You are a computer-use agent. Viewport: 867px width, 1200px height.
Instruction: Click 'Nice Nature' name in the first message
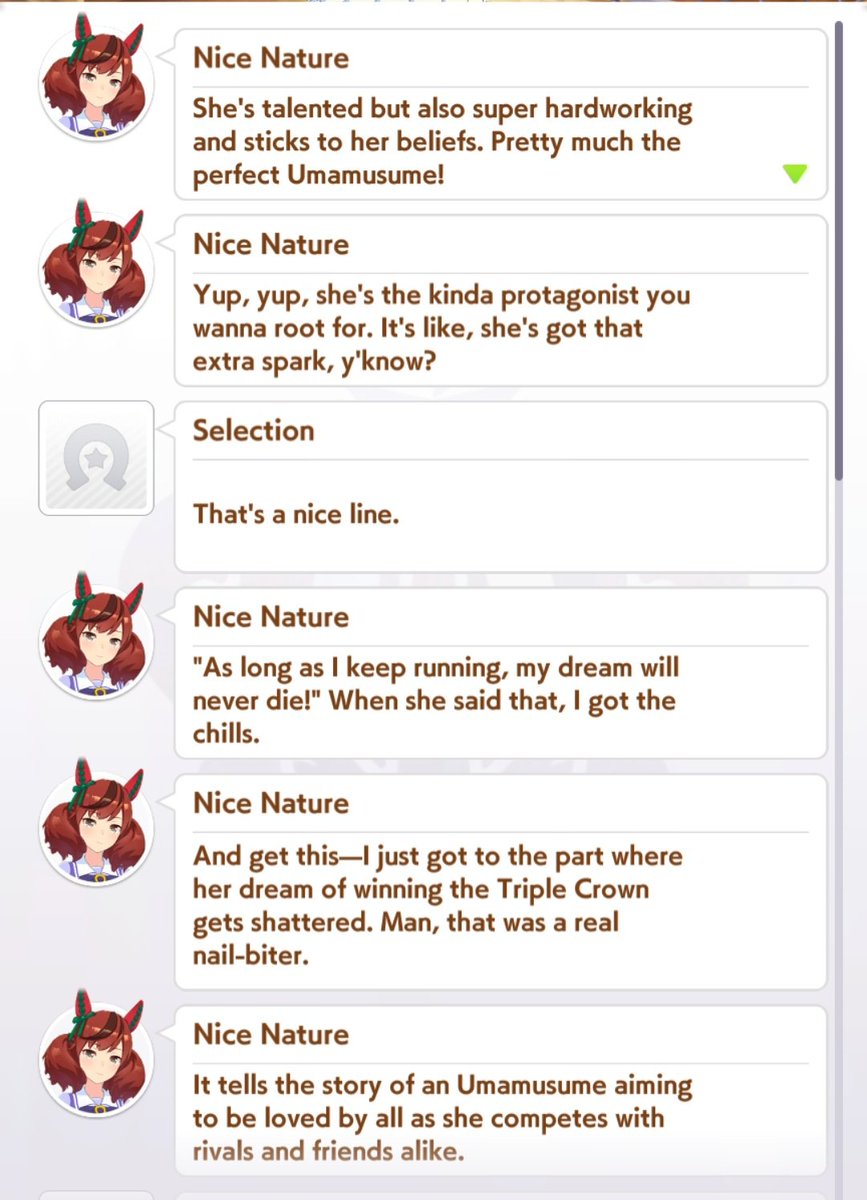pos(271,58)
